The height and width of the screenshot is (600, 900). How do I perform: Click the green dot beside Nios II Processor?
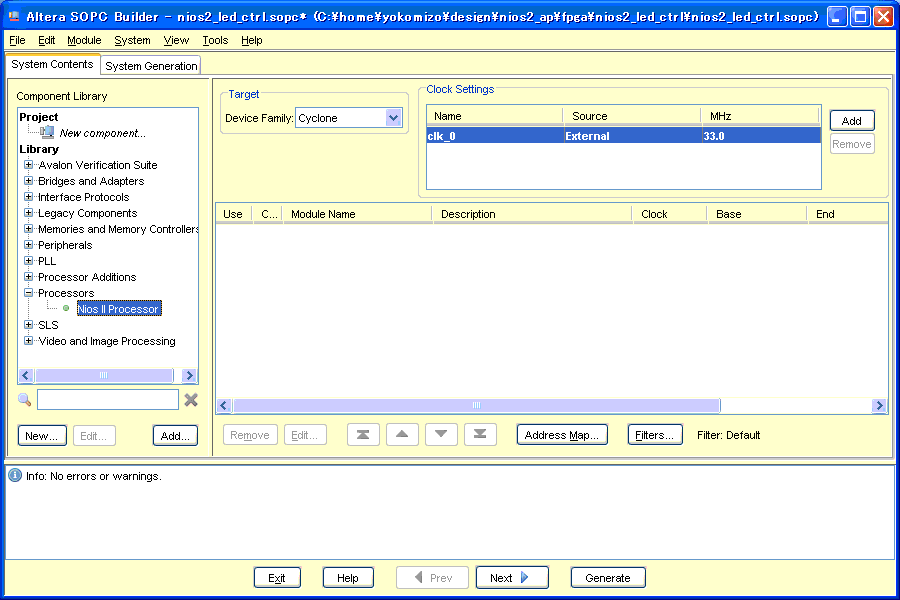tap(66, 308)
